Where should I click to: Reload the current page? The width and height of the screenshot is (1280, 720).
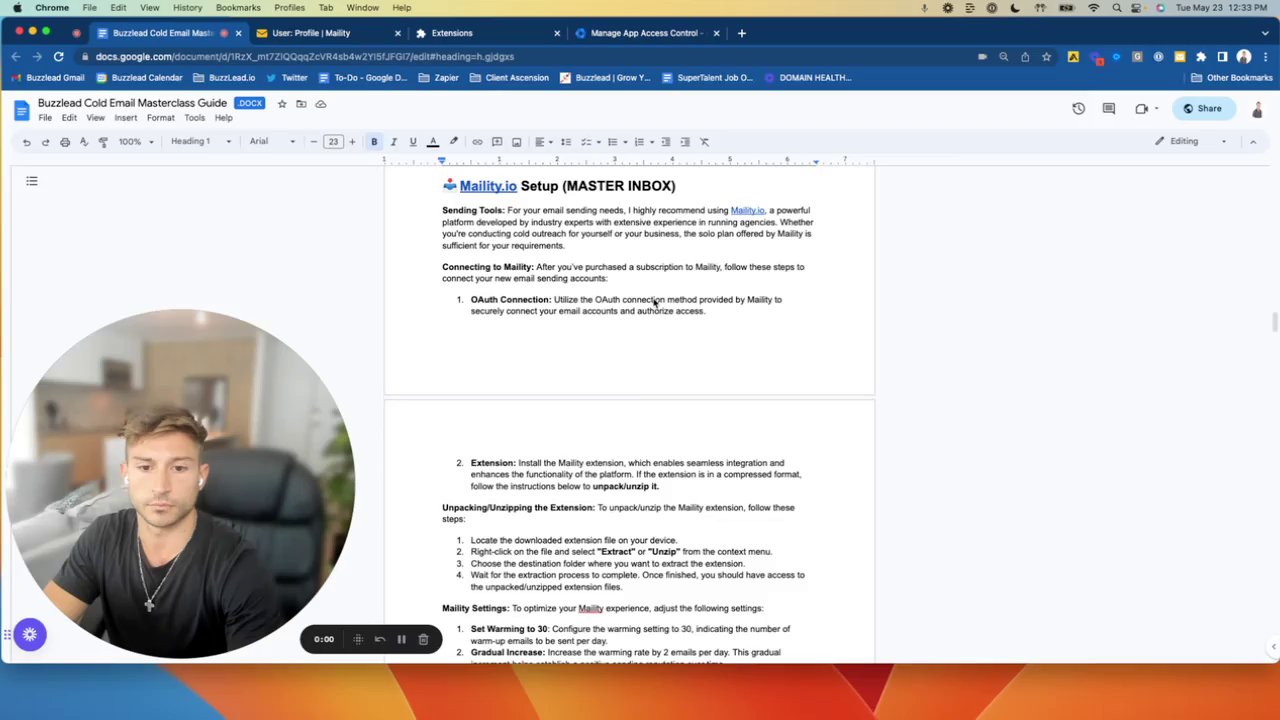coord(59,57)
